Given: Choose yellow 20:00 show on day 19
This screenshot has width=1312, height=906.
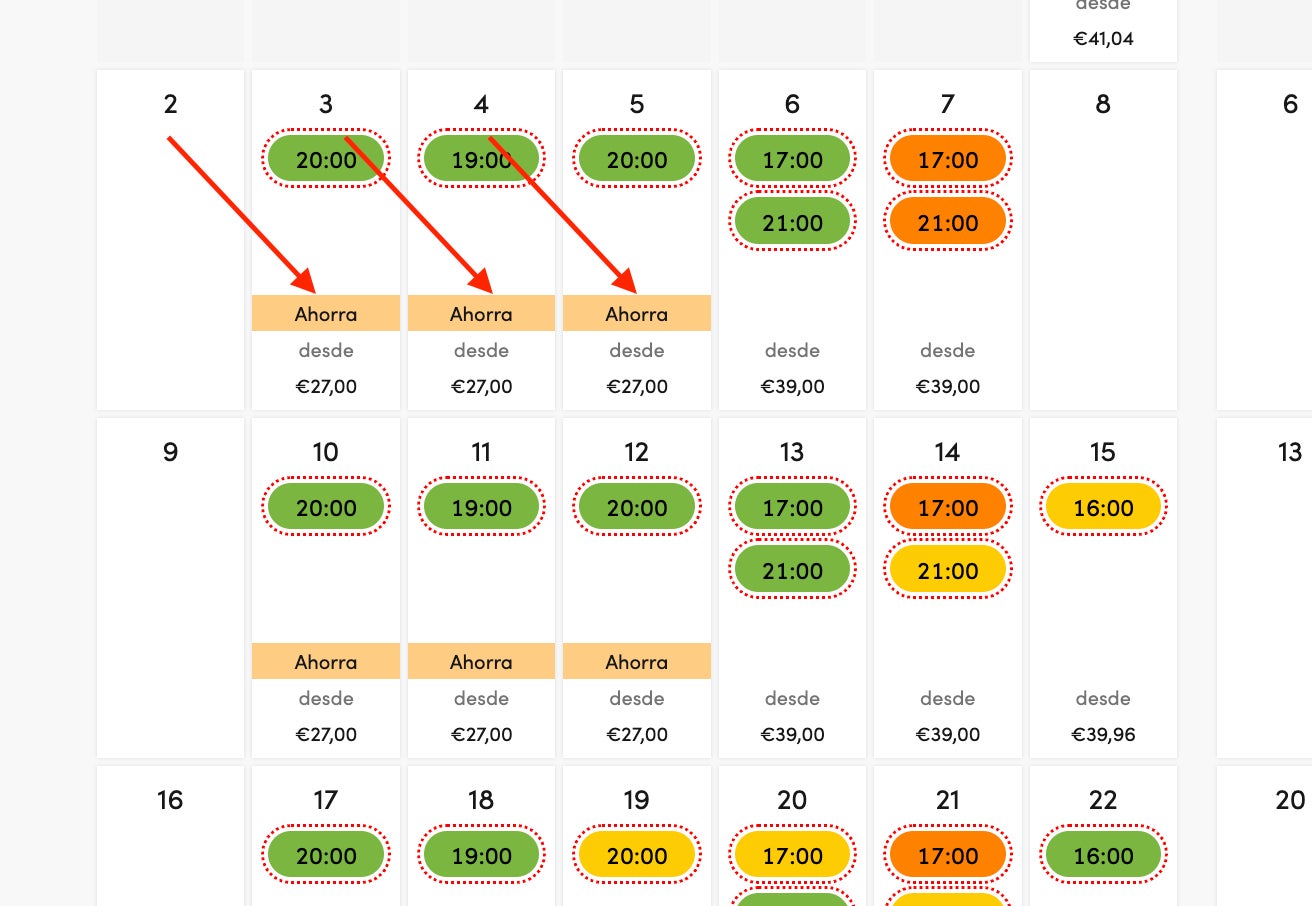Looking at the screenshot, I should point(637,855).
